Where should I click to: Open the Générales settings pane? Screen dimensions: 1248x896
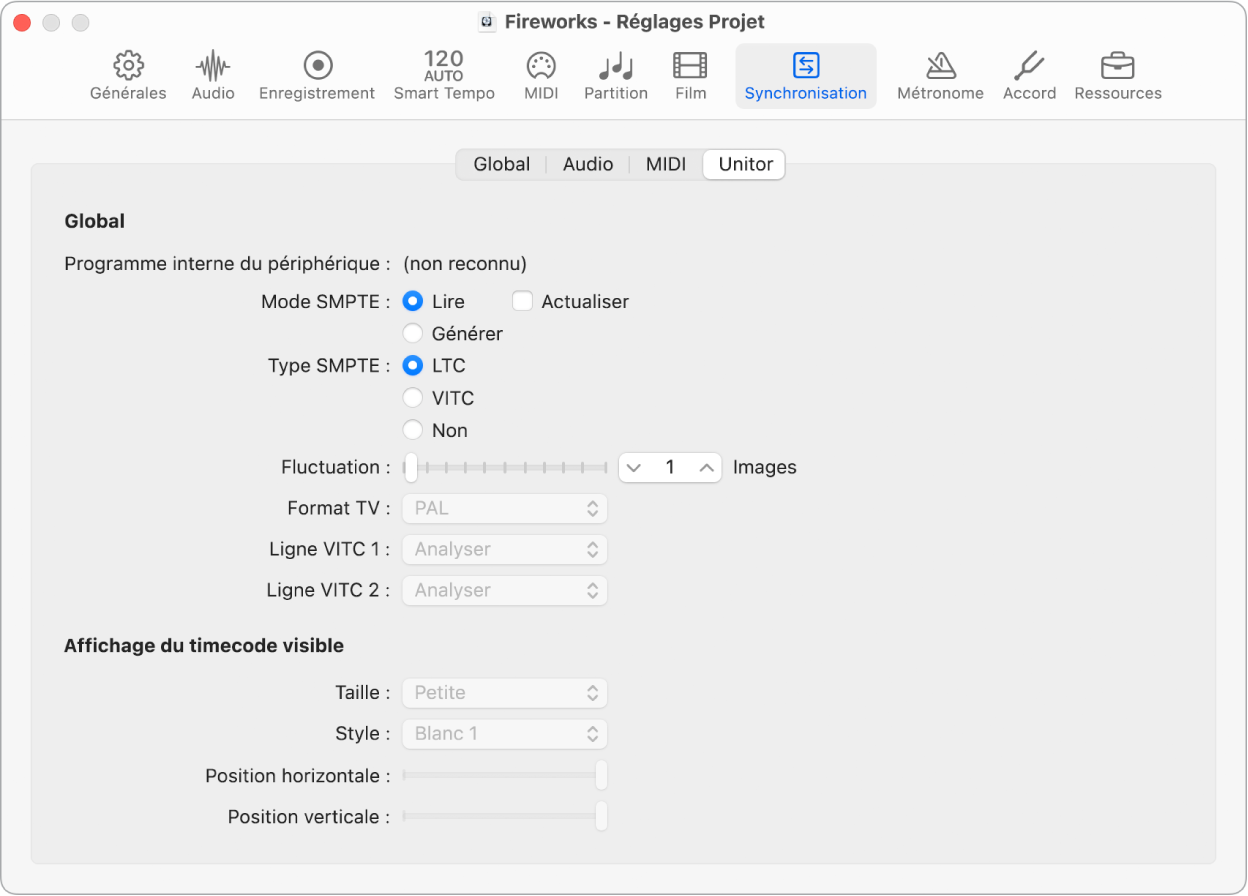(x=128, y=76)
